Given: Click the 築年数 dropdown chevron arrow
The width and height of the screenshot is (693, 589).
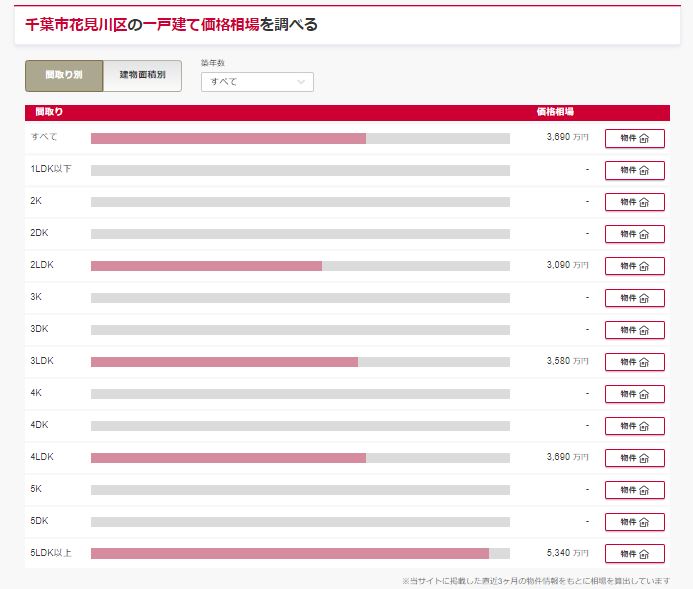Looking at the screenshot, I should pyautogui.click(x=301, y=82).
